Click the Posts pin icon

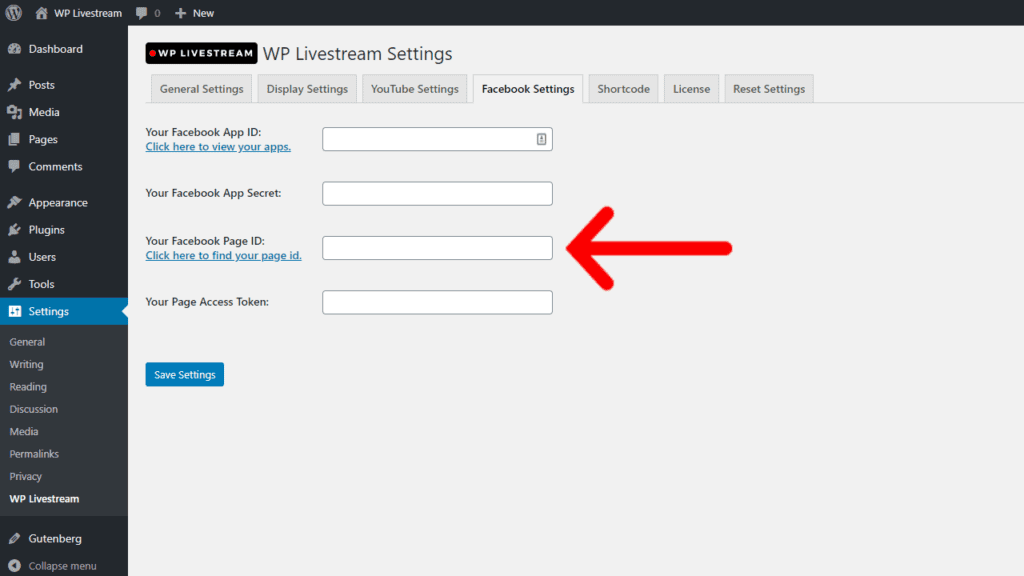(14, 85)
